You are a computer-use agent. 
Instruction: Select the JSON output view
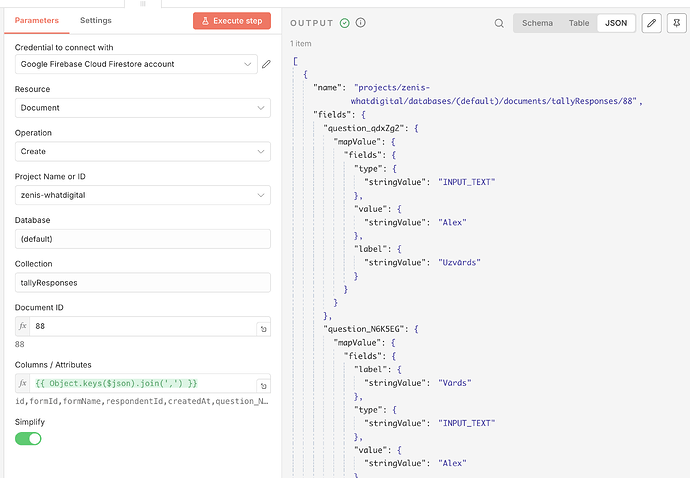point(616,23)
